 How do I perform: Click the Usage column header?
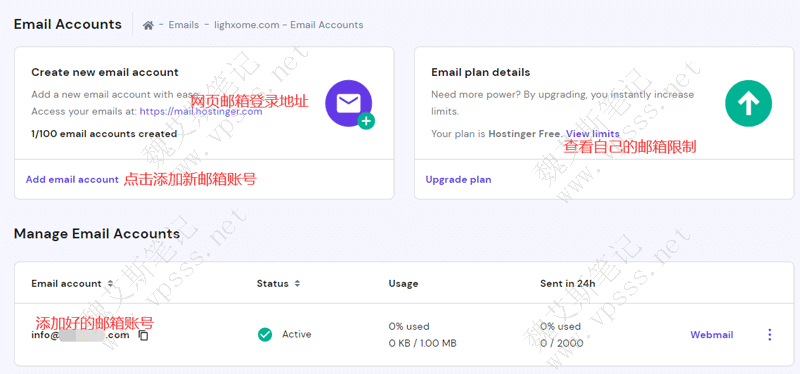pyautogui.click(x=403, y=284)
